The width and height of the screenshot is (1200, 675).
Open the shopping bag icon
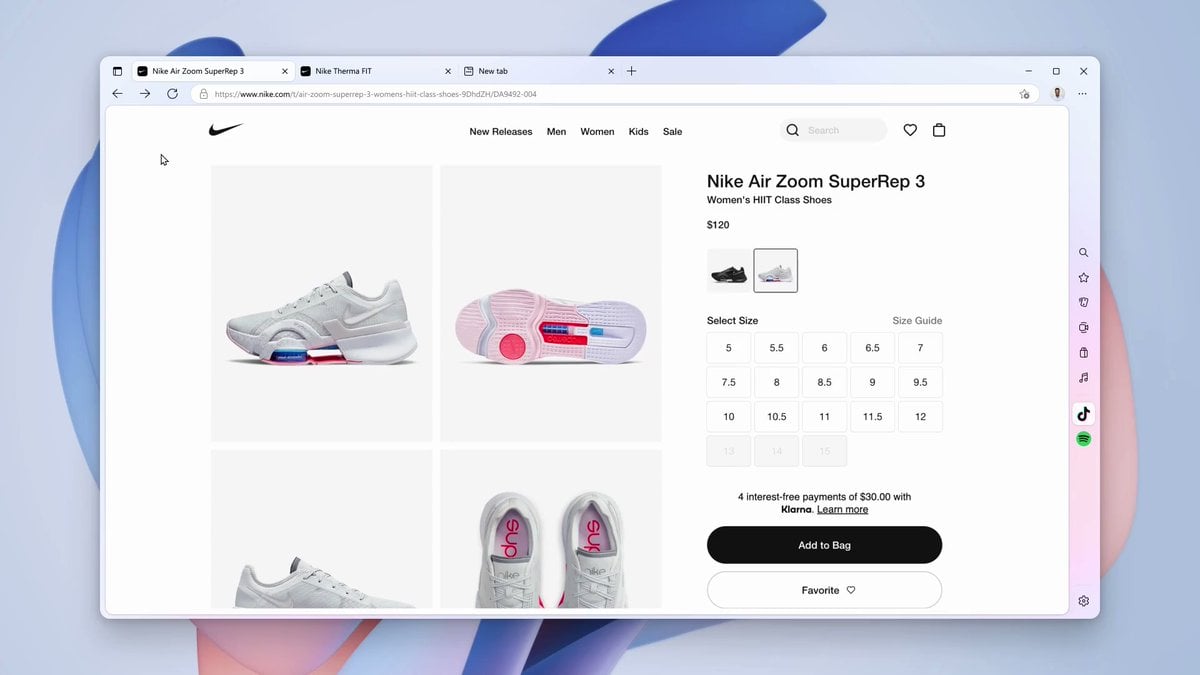pyautogui.click(x=939, y=130)
